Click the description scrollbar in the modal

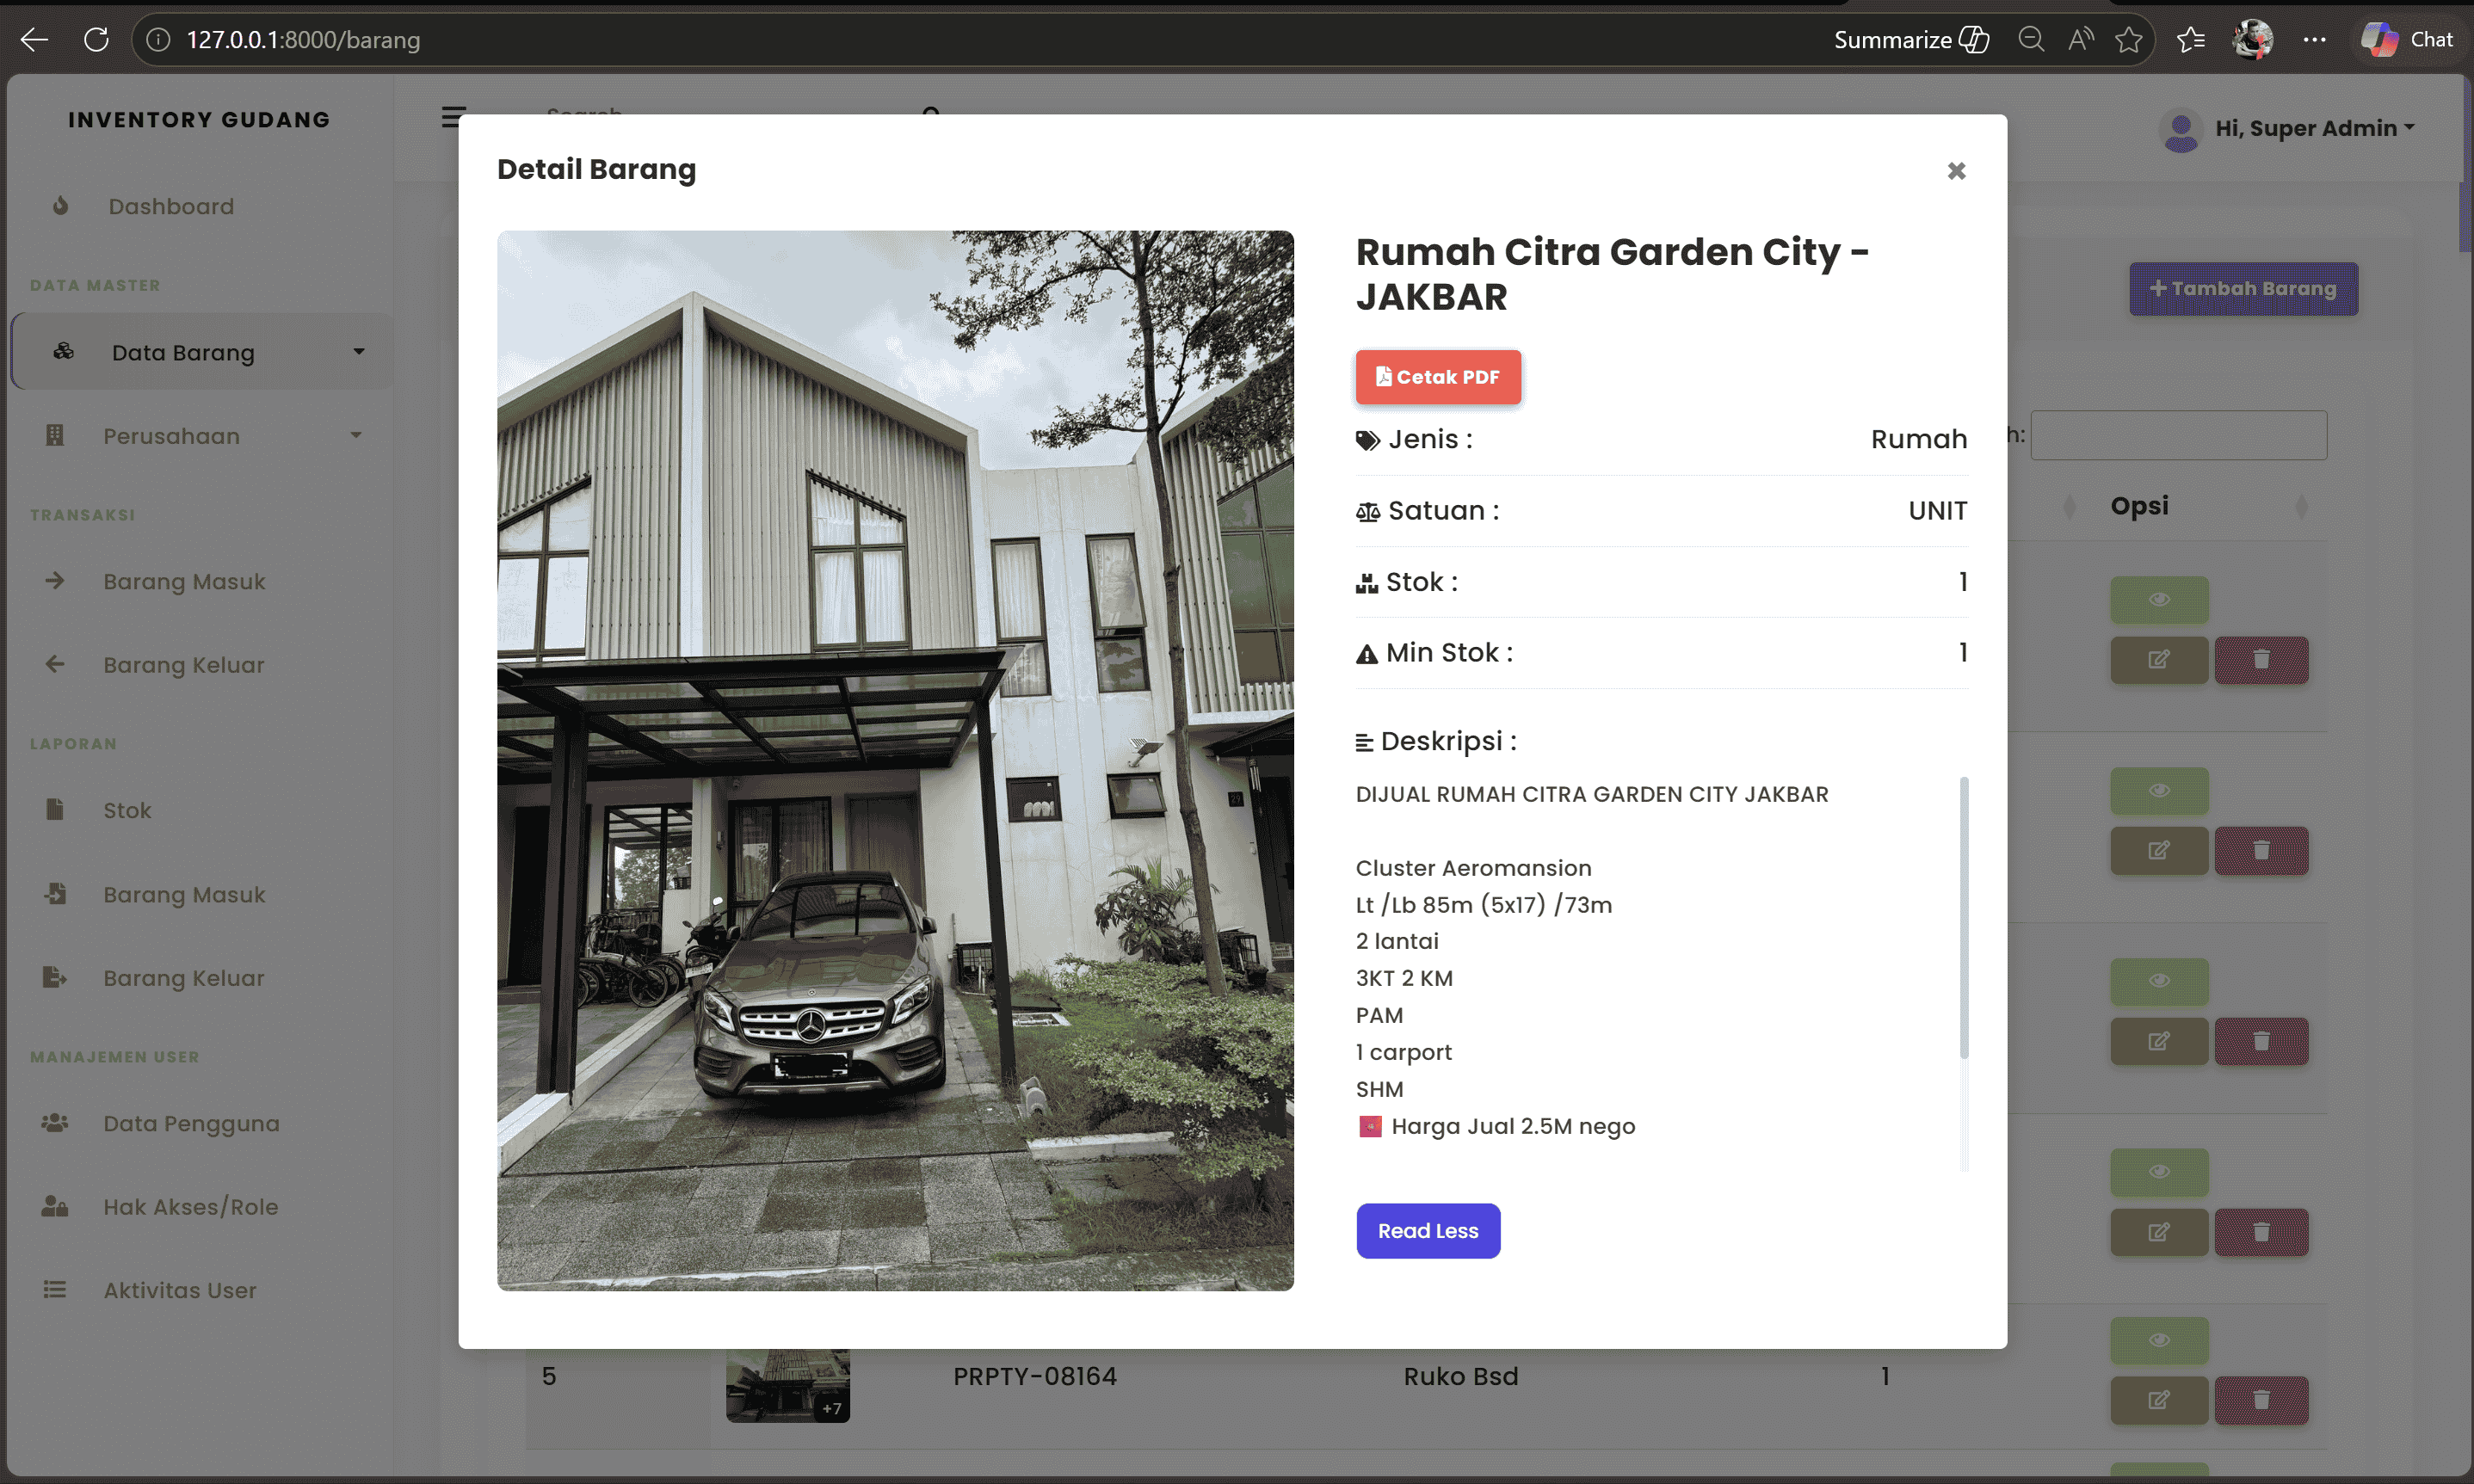tap(1964, 917)
